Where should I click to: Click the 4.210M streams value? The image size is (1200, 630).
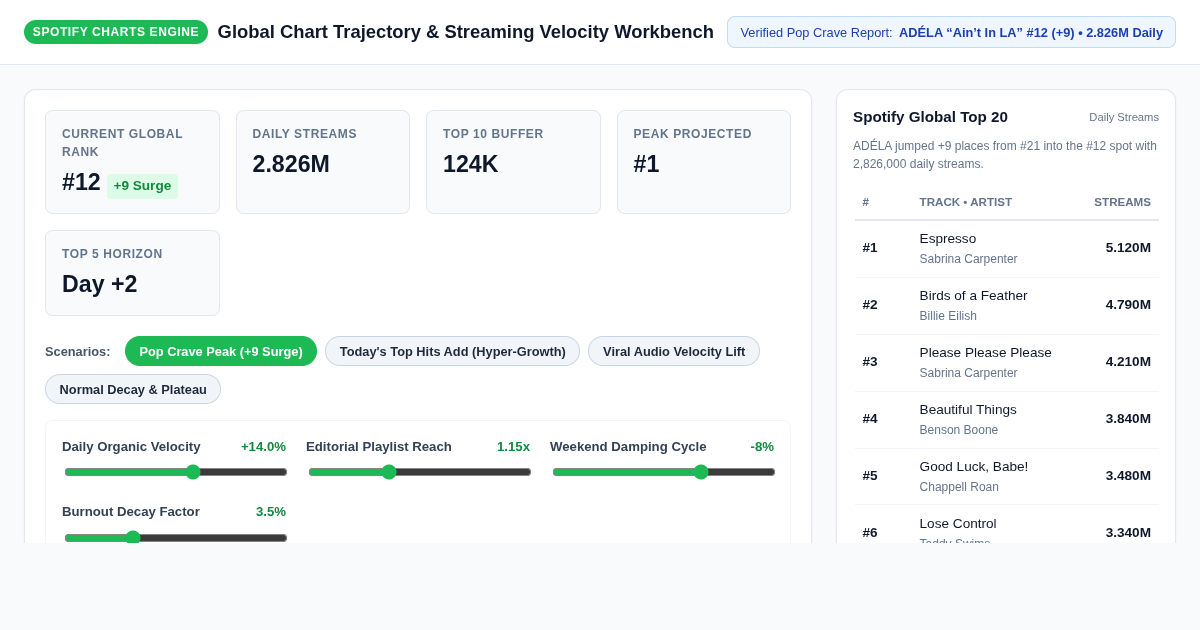[x=1128, y=362]
